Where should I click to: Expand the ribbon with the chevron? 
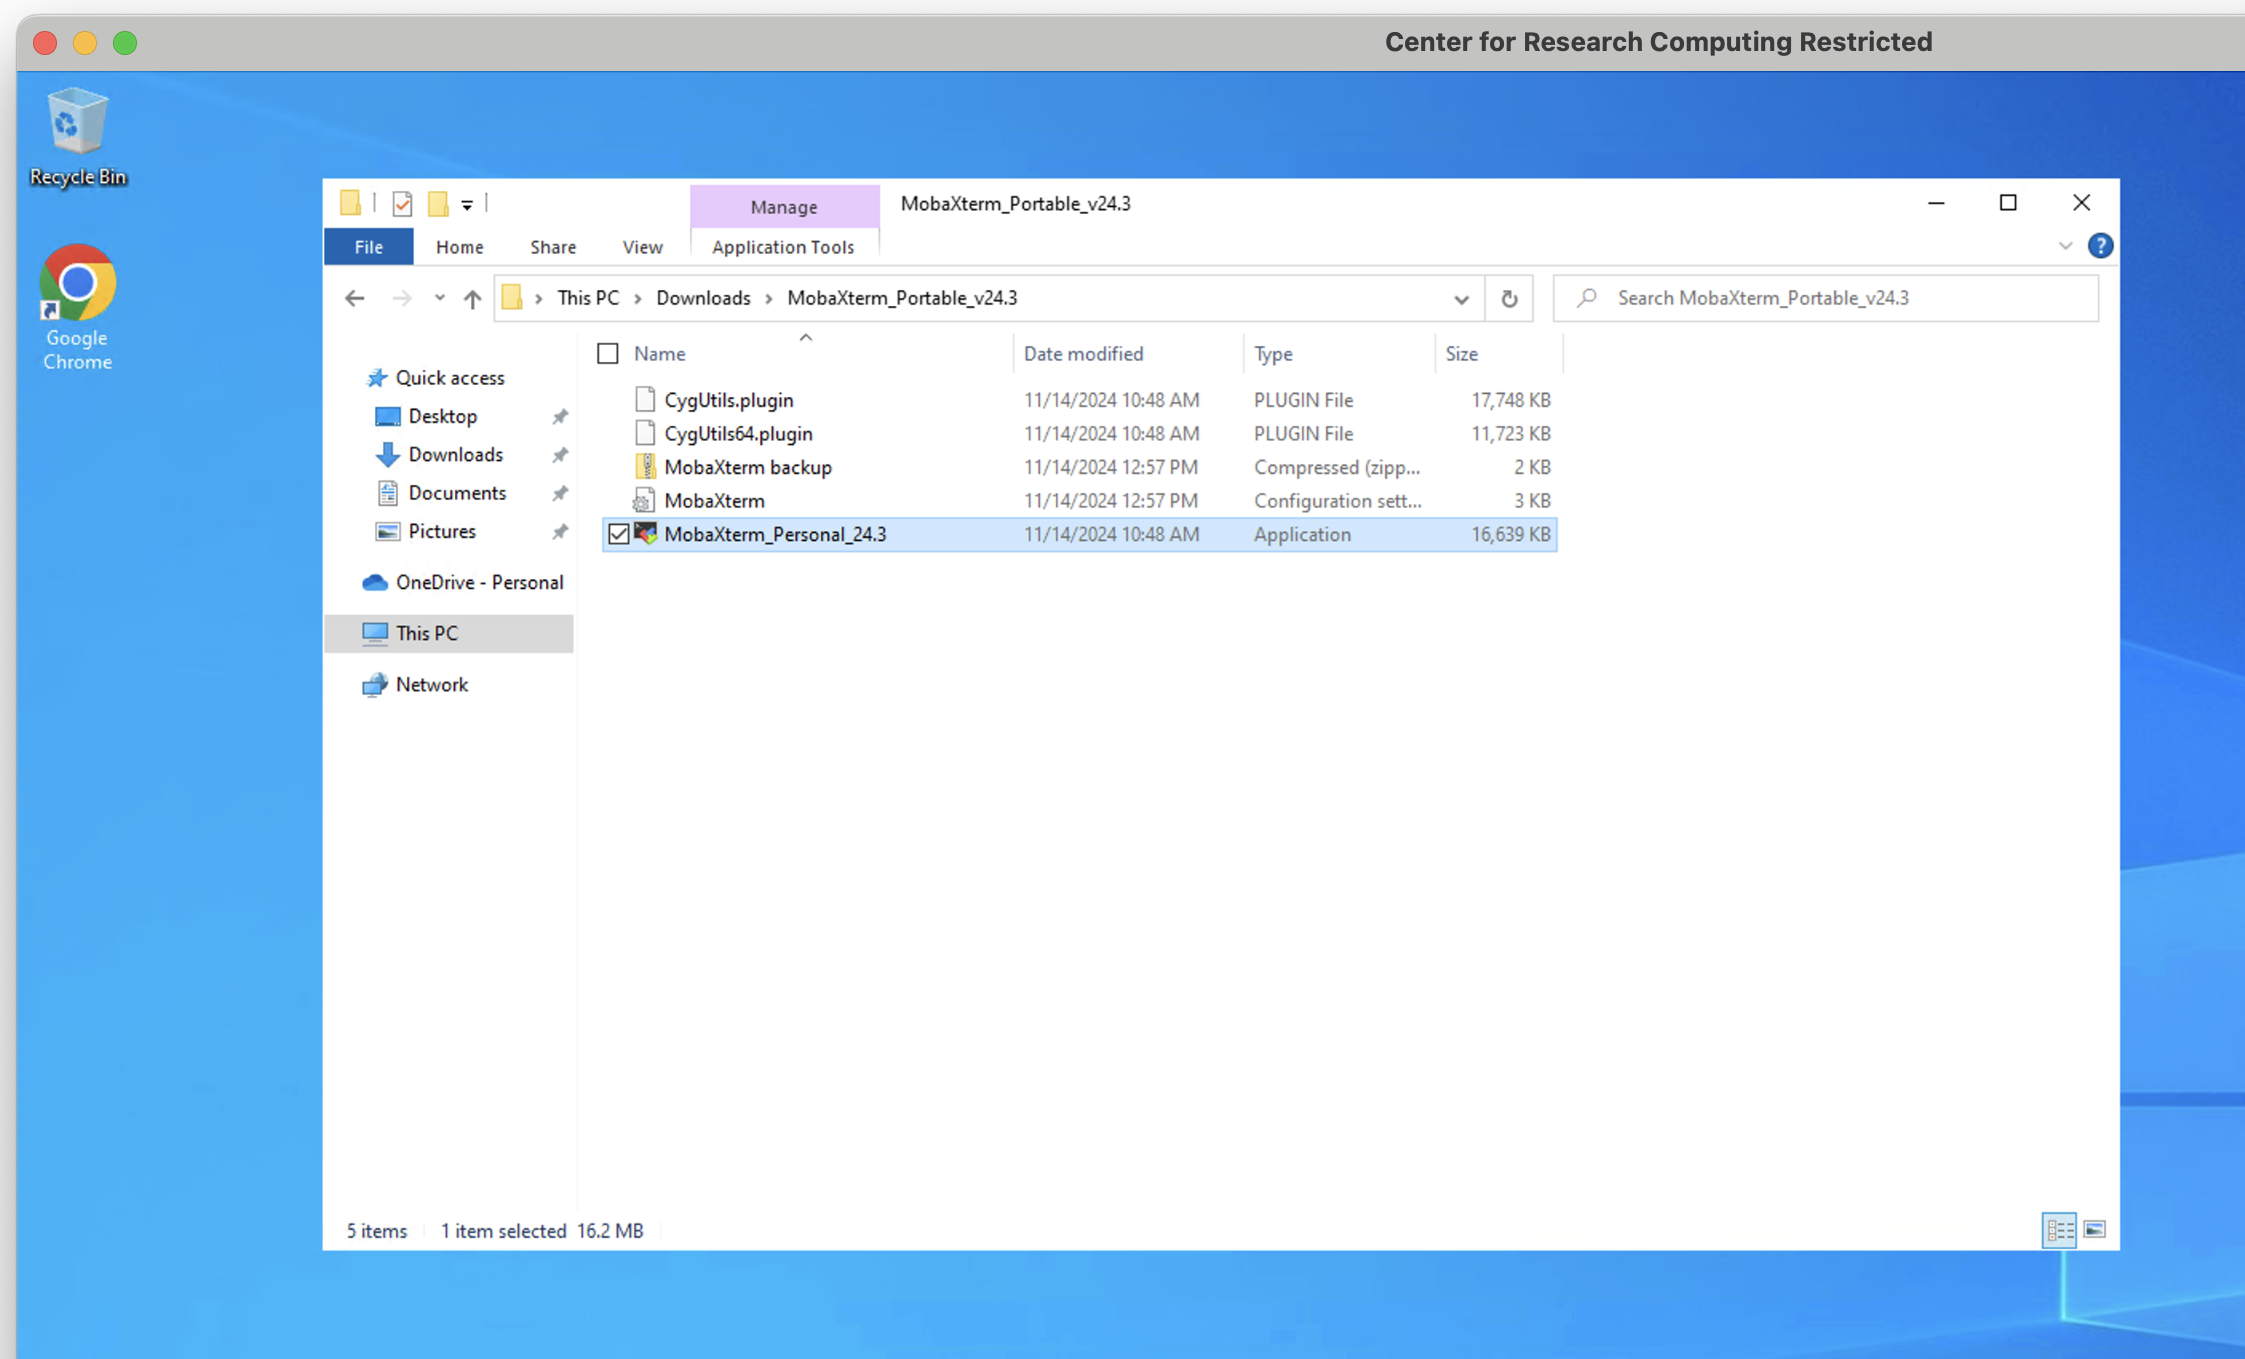(x=2065, y=246)
